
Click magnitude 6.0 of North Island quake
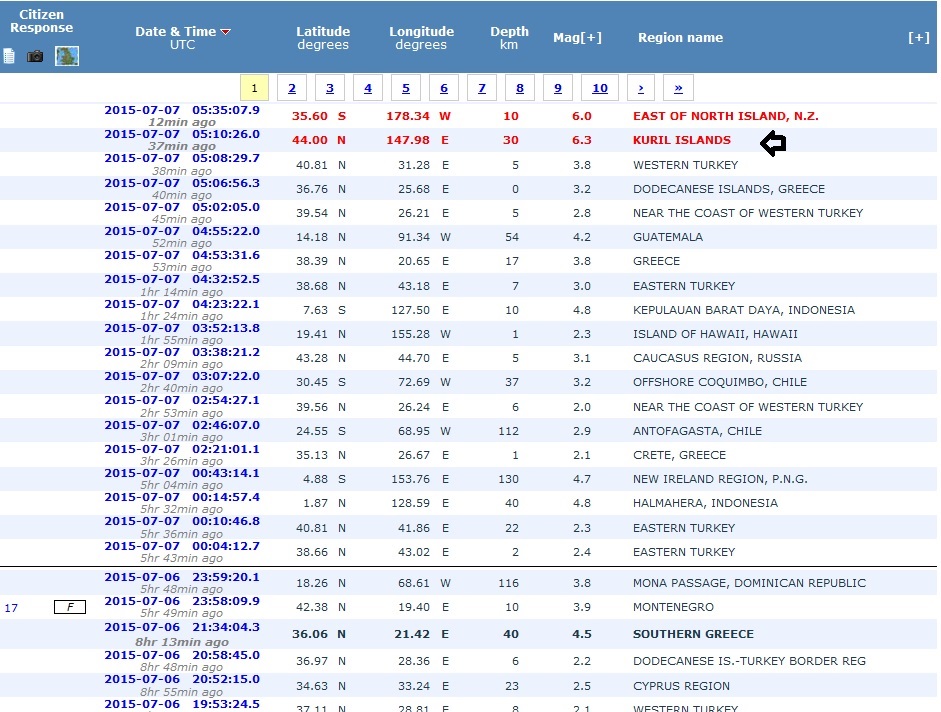(x=582, y=116)
